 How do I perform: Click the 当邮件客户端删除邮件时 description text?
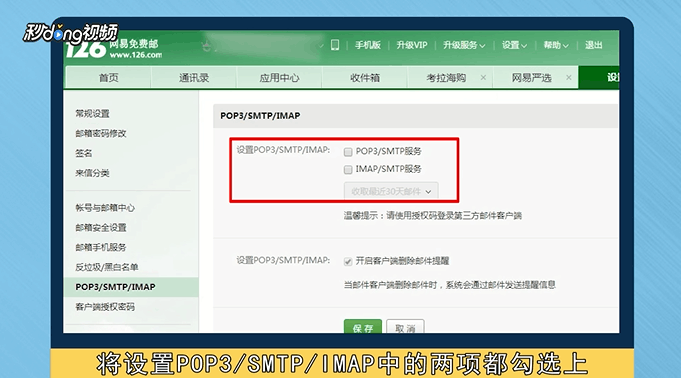pos(450,285)
